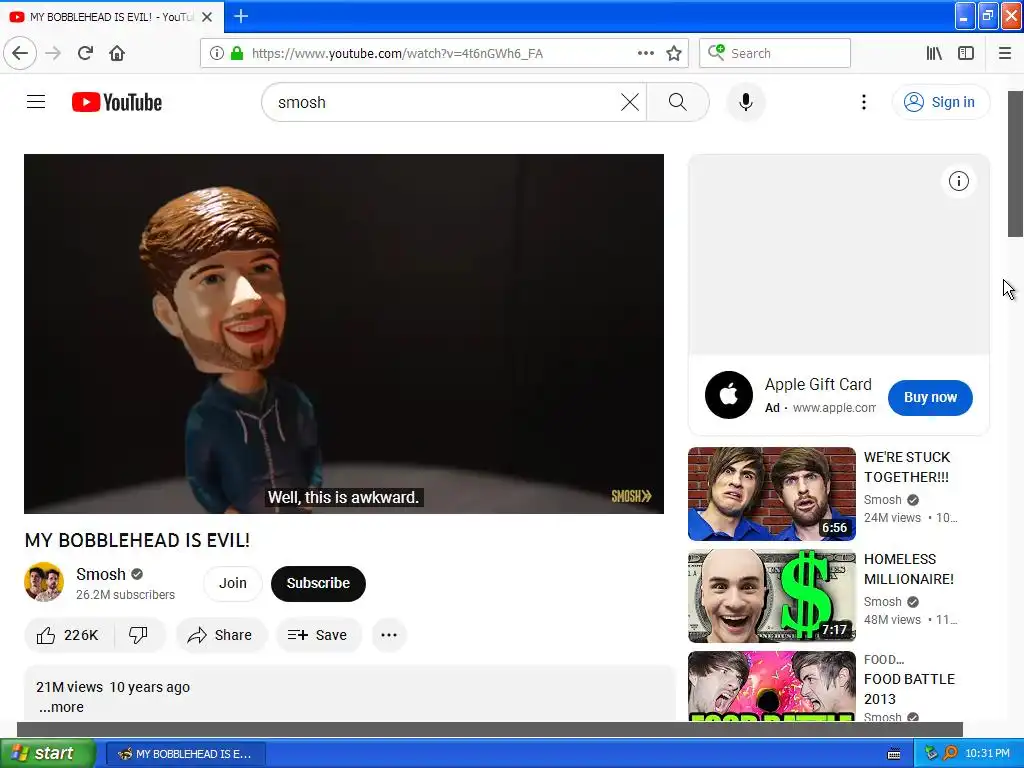Click the browser address bar URL
Image resolution: width=1024 pixels, height=768 pixels.
coord(397,54)
